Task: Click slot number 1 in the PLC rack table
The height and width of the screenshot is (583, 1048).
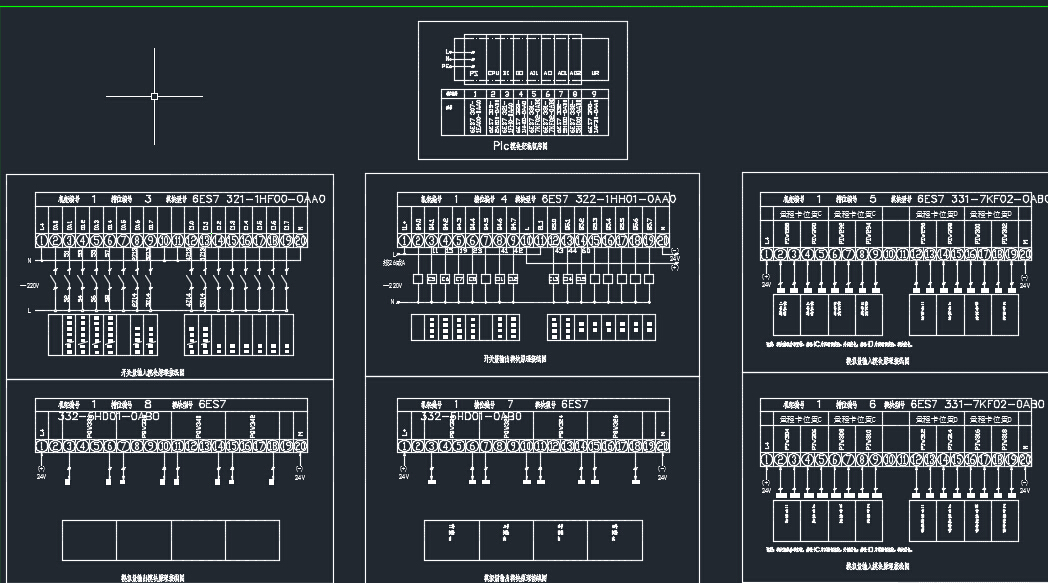Action: [x=473, y=93]
